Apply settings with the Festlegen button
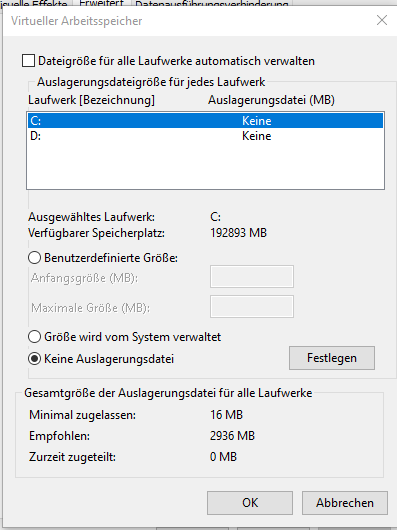This screenshot has height=530, width=397. pyautogui.click(x=332, y=358)
